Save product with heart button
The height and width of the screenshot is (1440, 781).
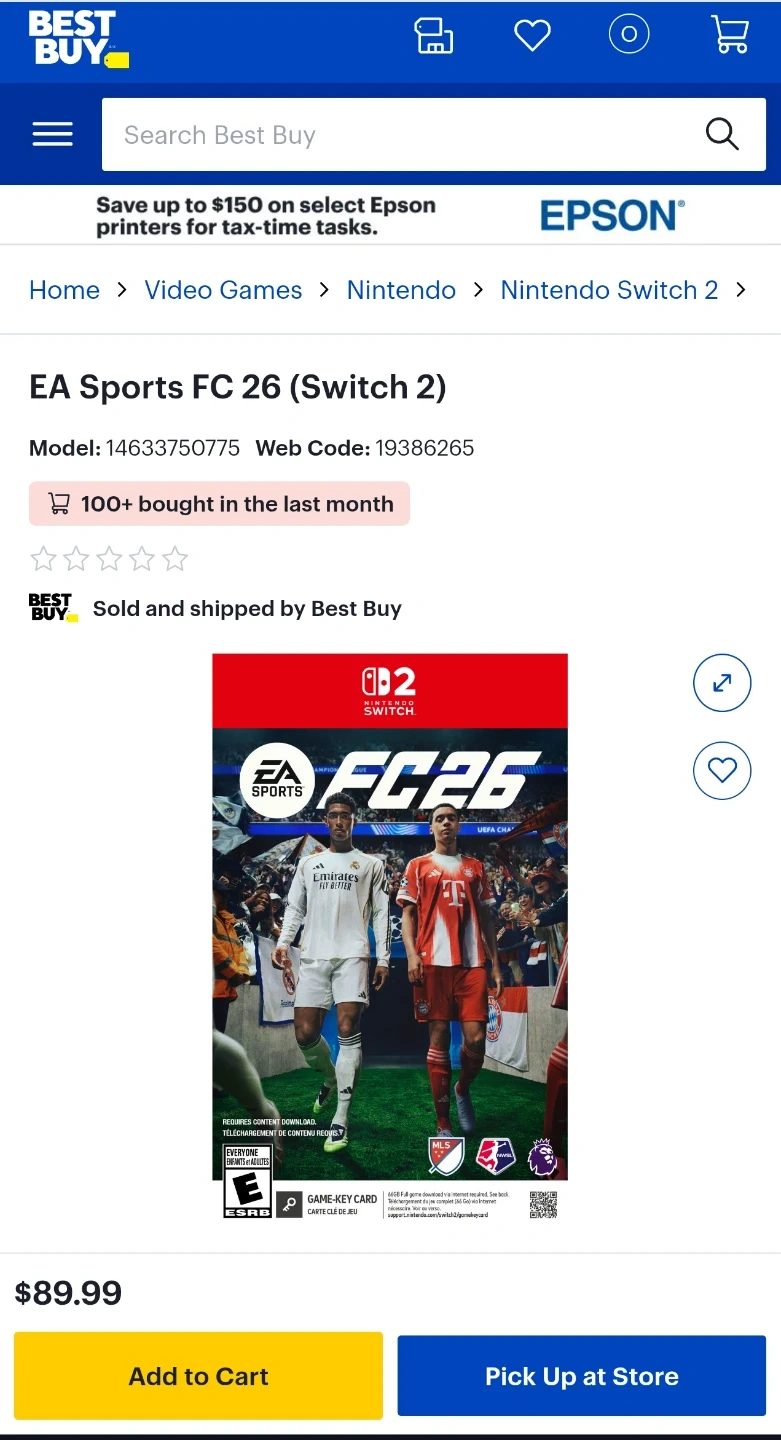tap(722, 770)
